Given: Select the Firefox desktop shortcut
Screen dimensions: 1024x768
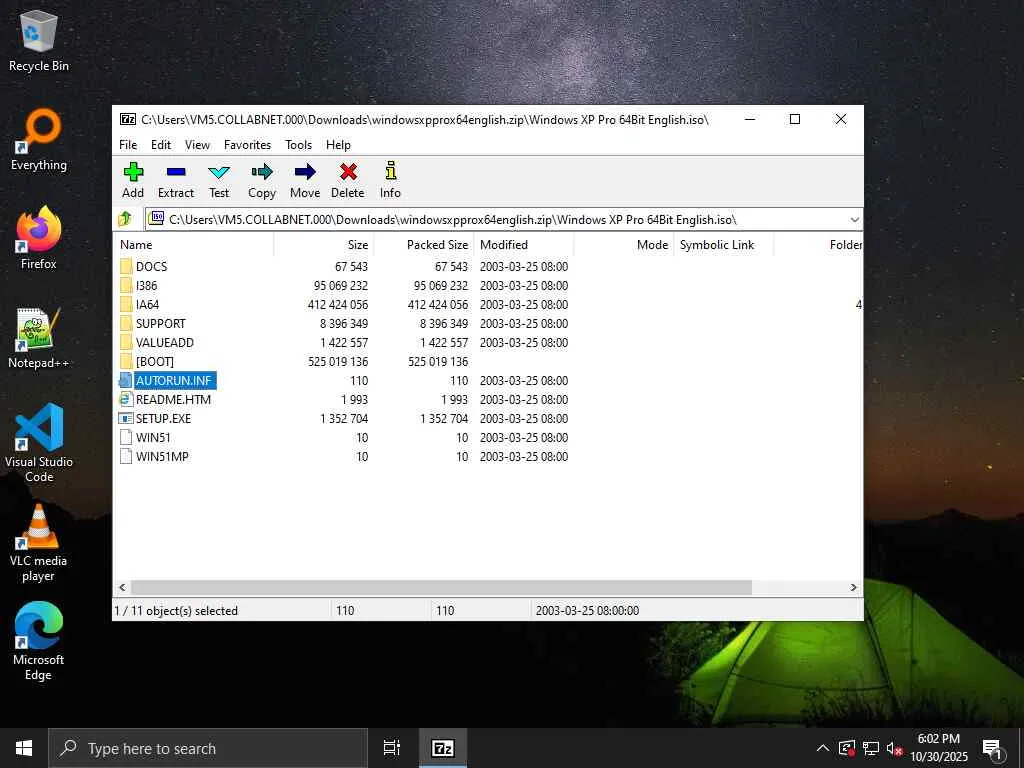Looking at the screenshot, I should [x=39, y=238].
